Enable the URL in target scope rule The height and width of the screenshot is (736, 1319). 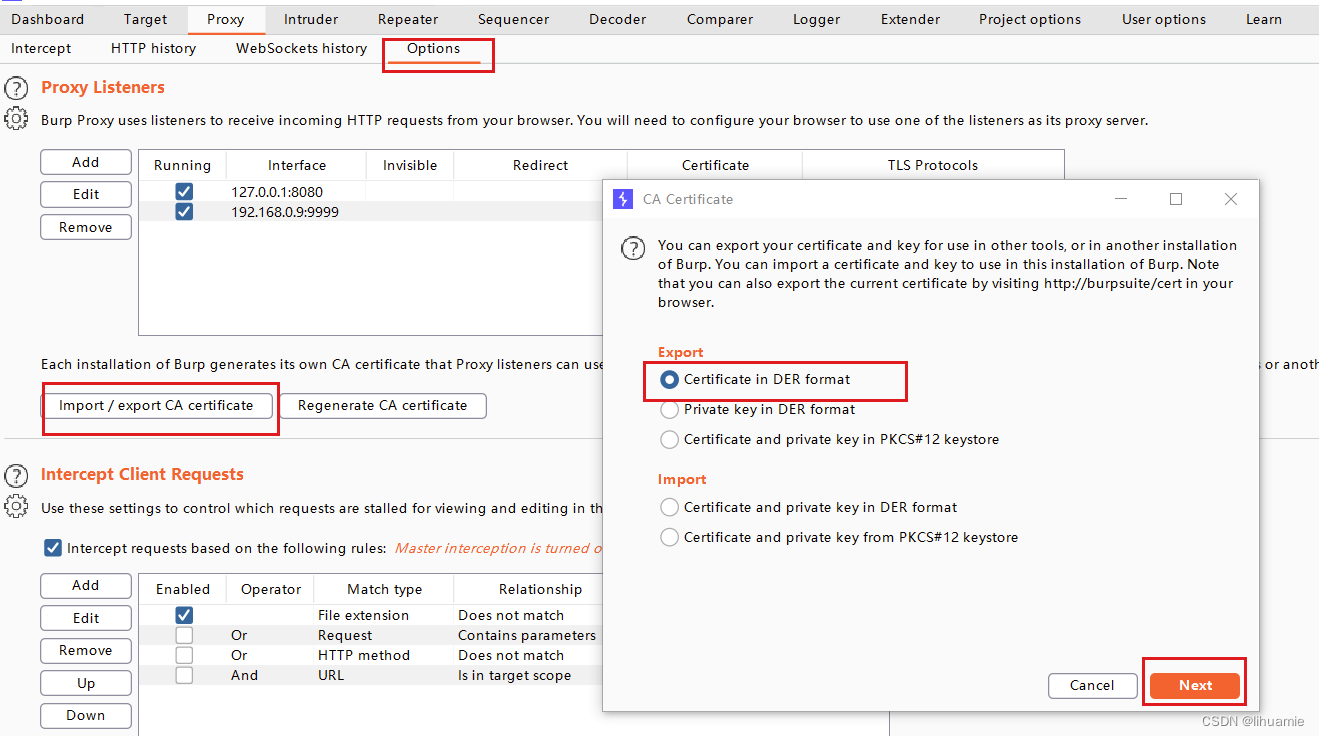coord(184,675)
